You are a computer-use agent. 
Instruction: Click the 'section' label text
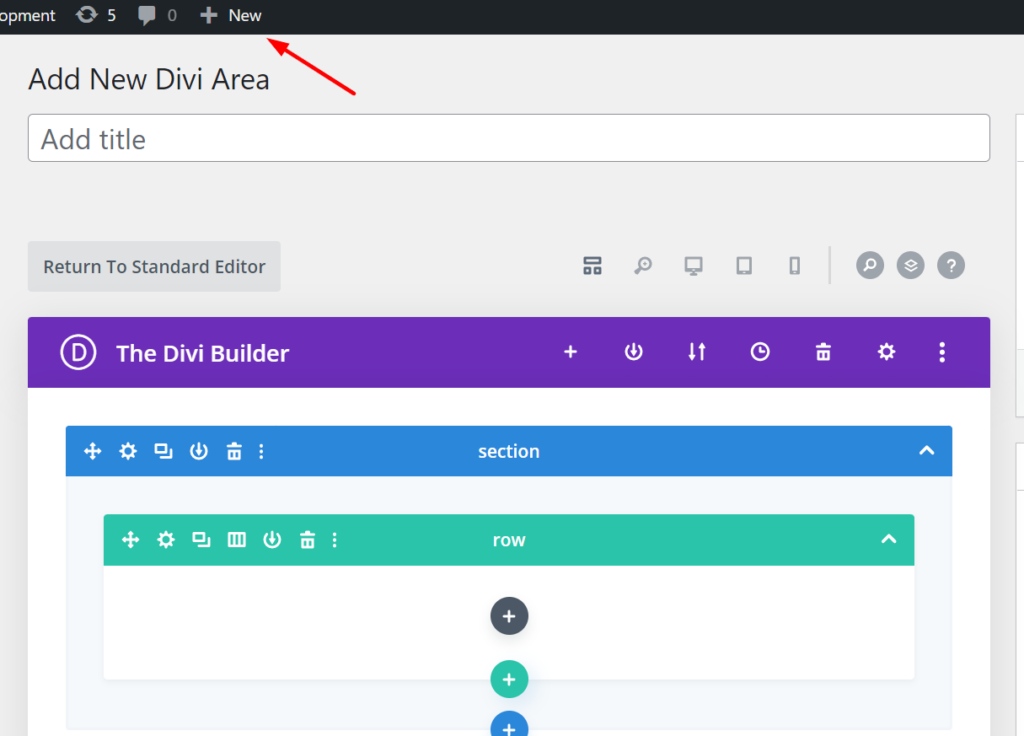click(509, 451)
